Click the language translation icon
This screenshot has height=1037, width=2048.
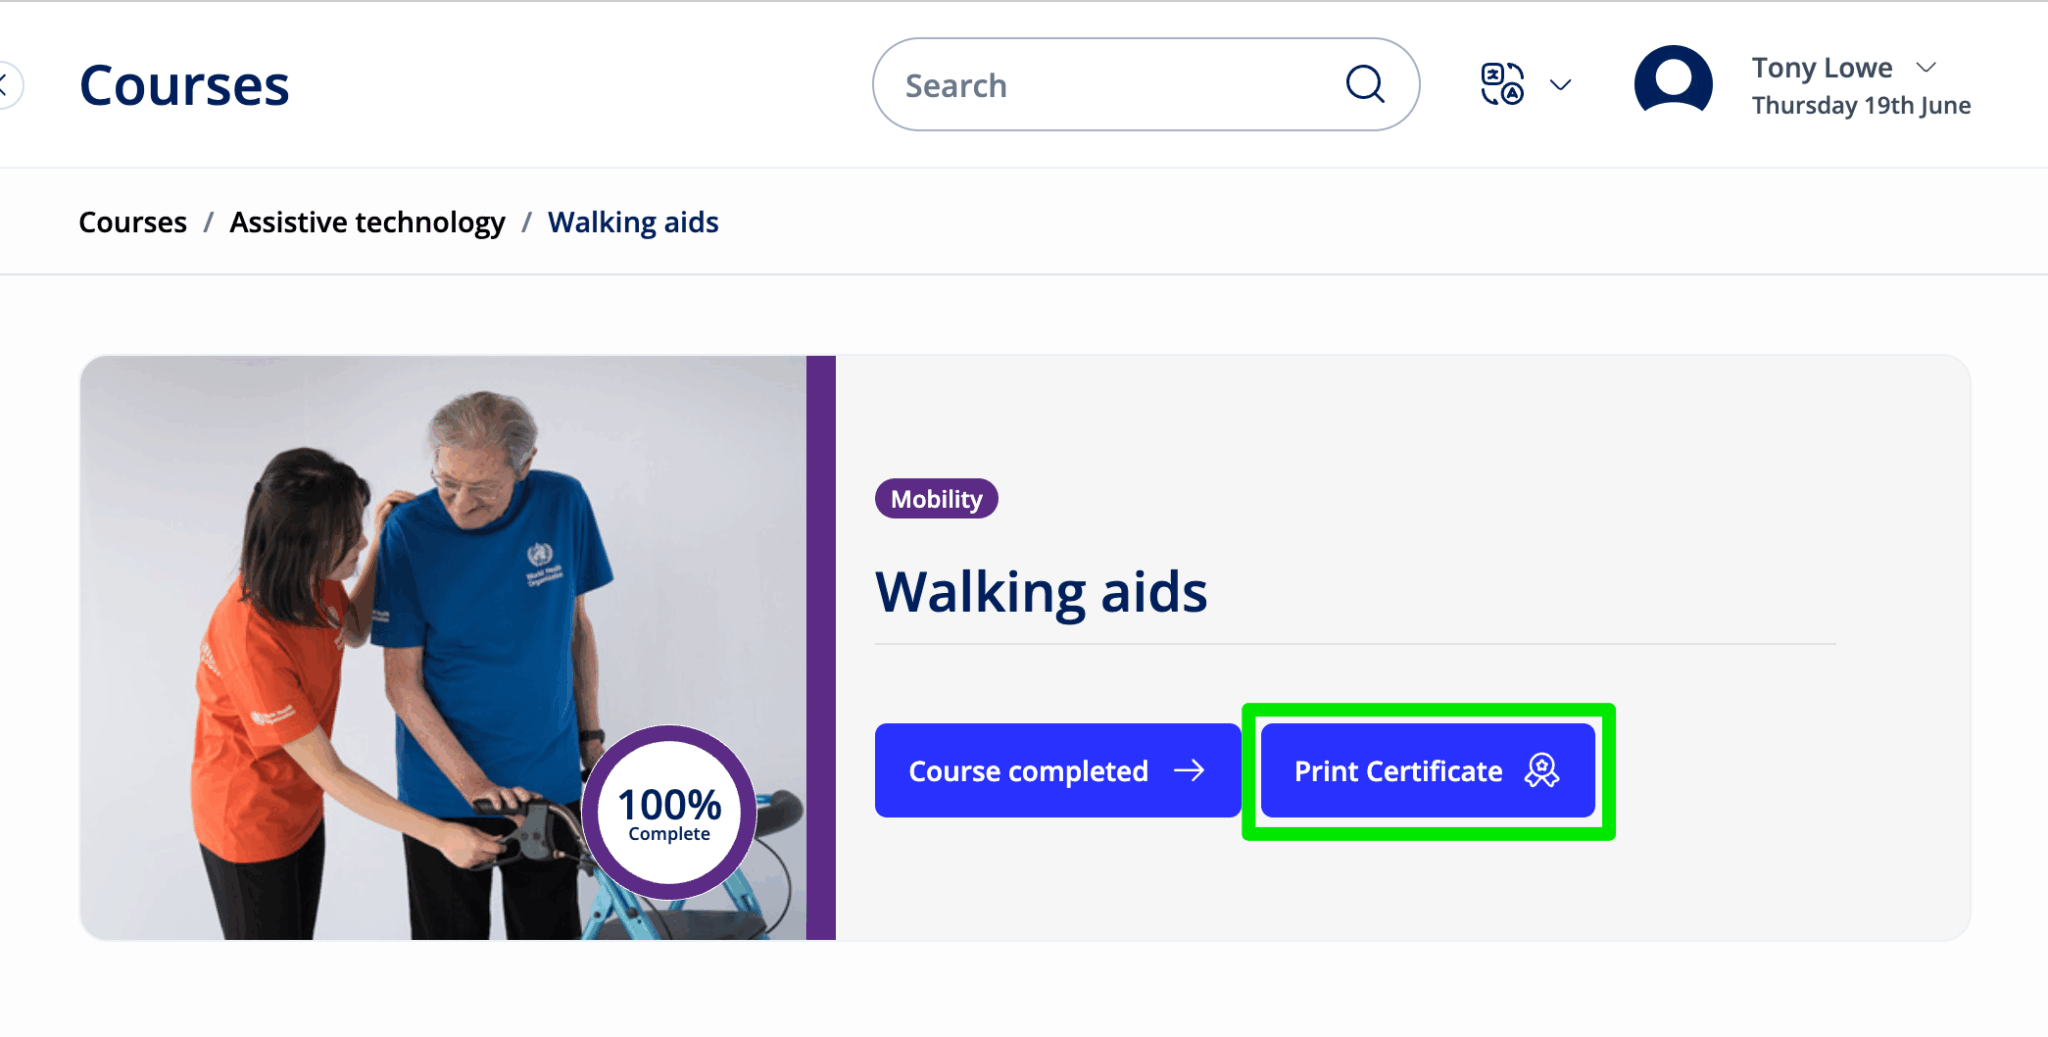click(1500, 84)
